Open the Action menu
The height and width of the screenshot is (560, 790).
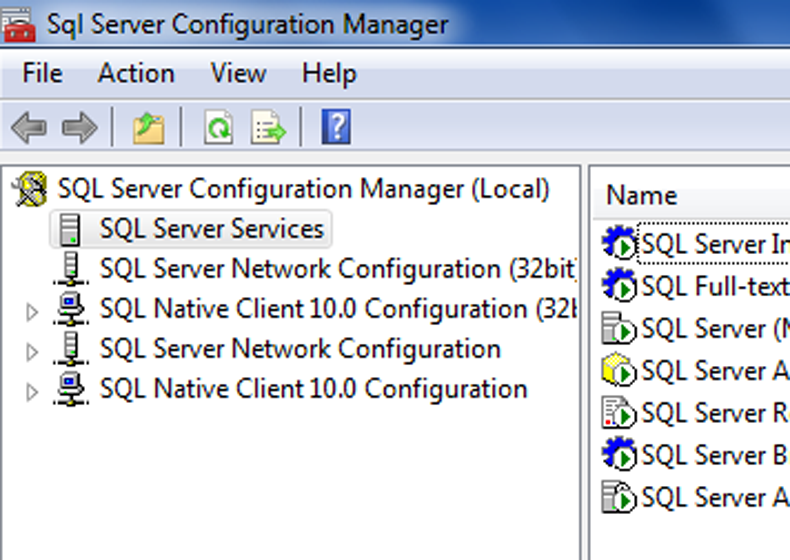coord(136,74)
